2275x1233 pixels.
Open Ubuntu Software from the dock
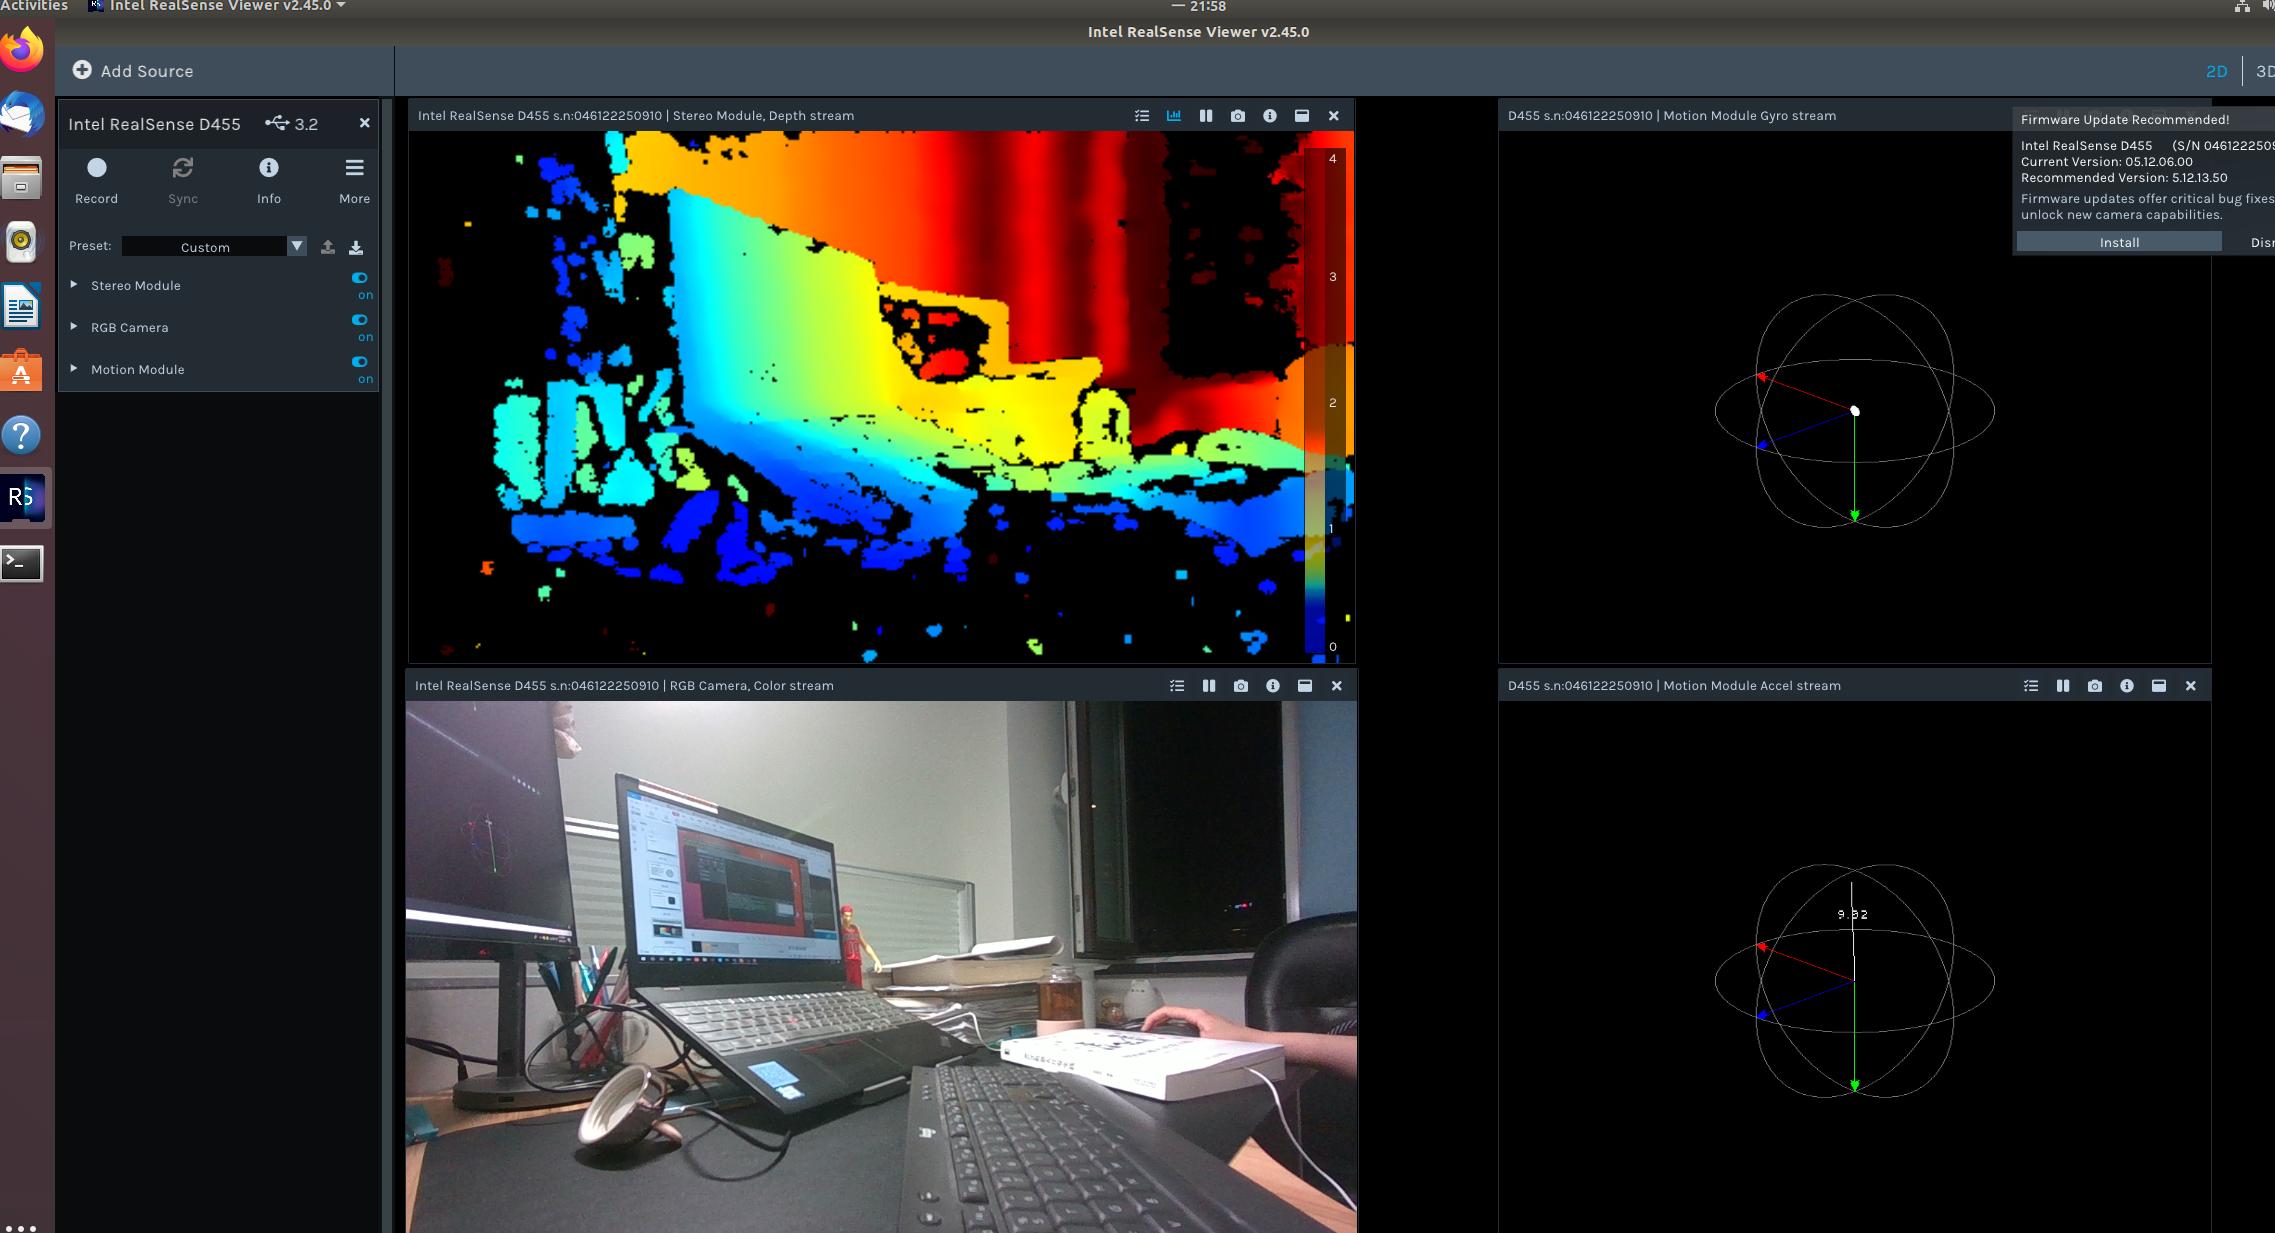22,370
